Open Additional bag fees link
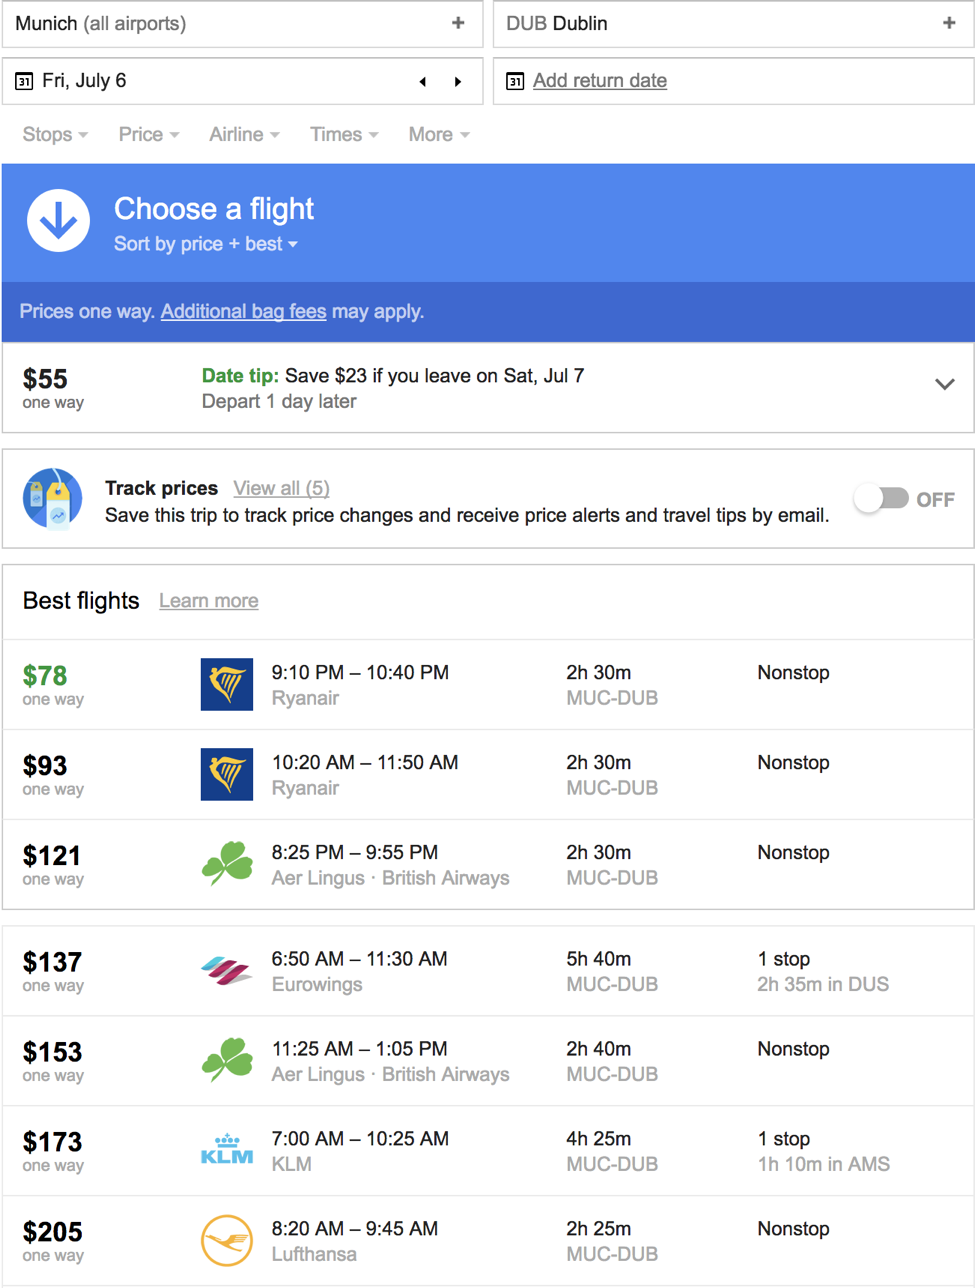975x1288 pixels. click(243, 311)
